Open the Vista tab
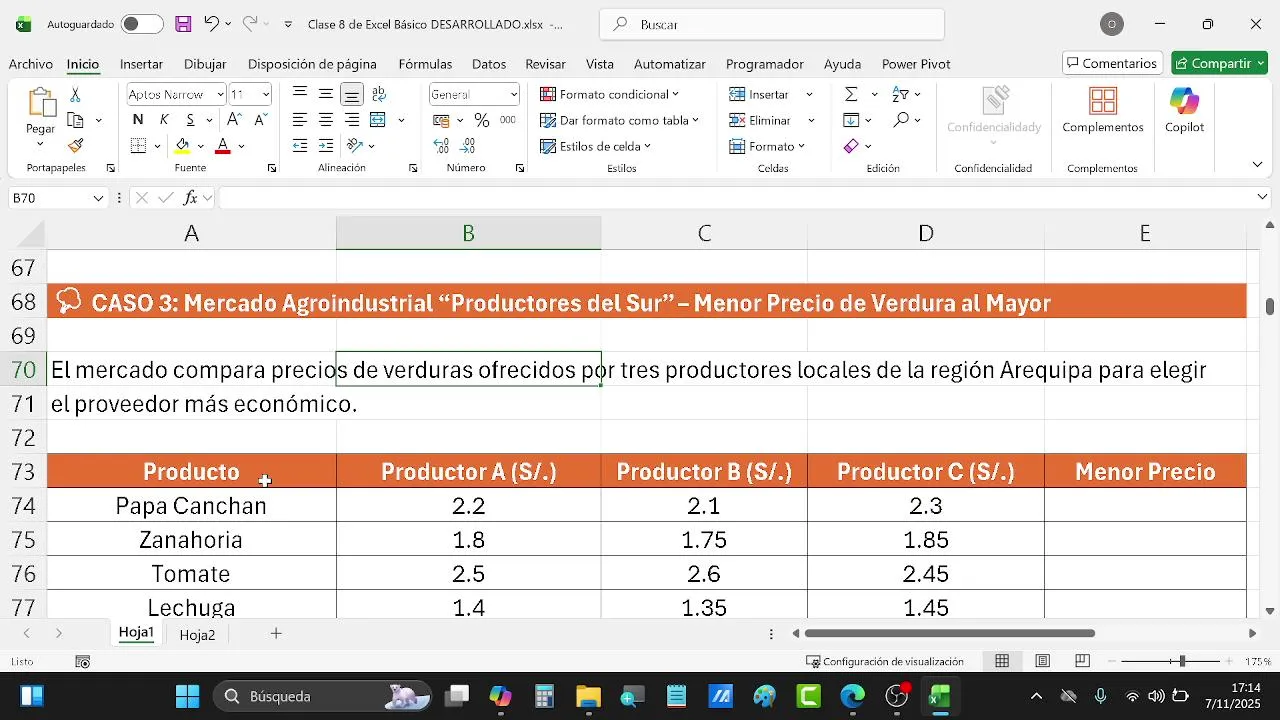Image resolution: width=1280 pixels, height=720 pixels. coord(600,64)
